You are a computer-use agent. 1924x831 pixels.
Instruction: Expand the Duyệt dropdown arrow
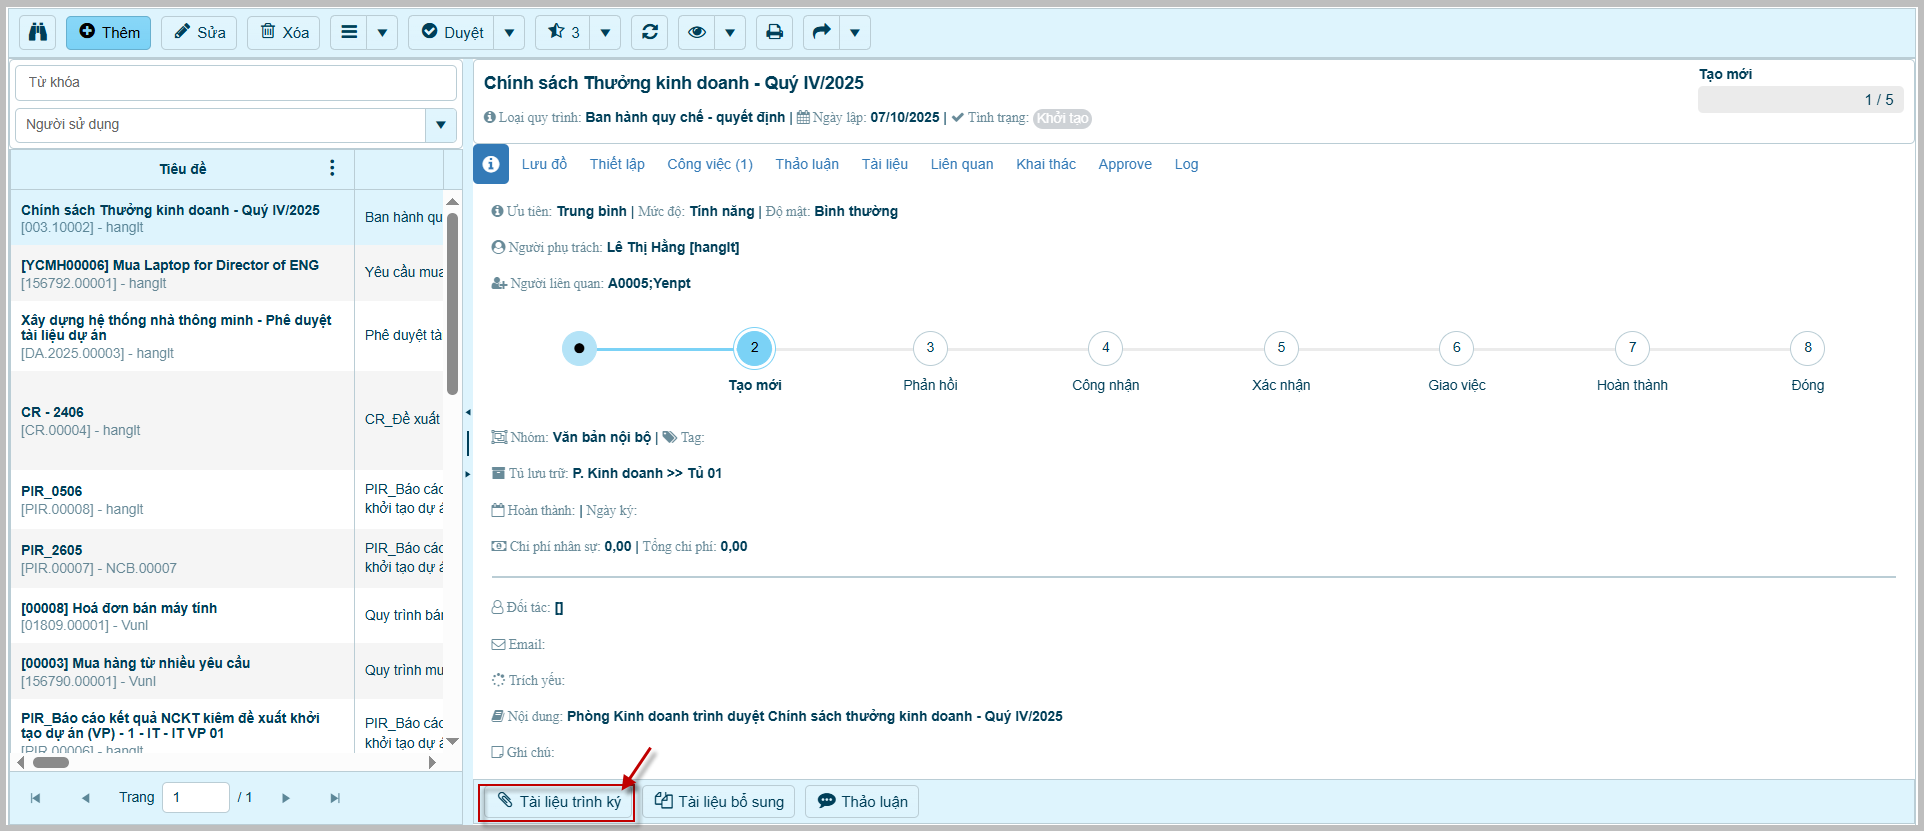coord(509,32)
